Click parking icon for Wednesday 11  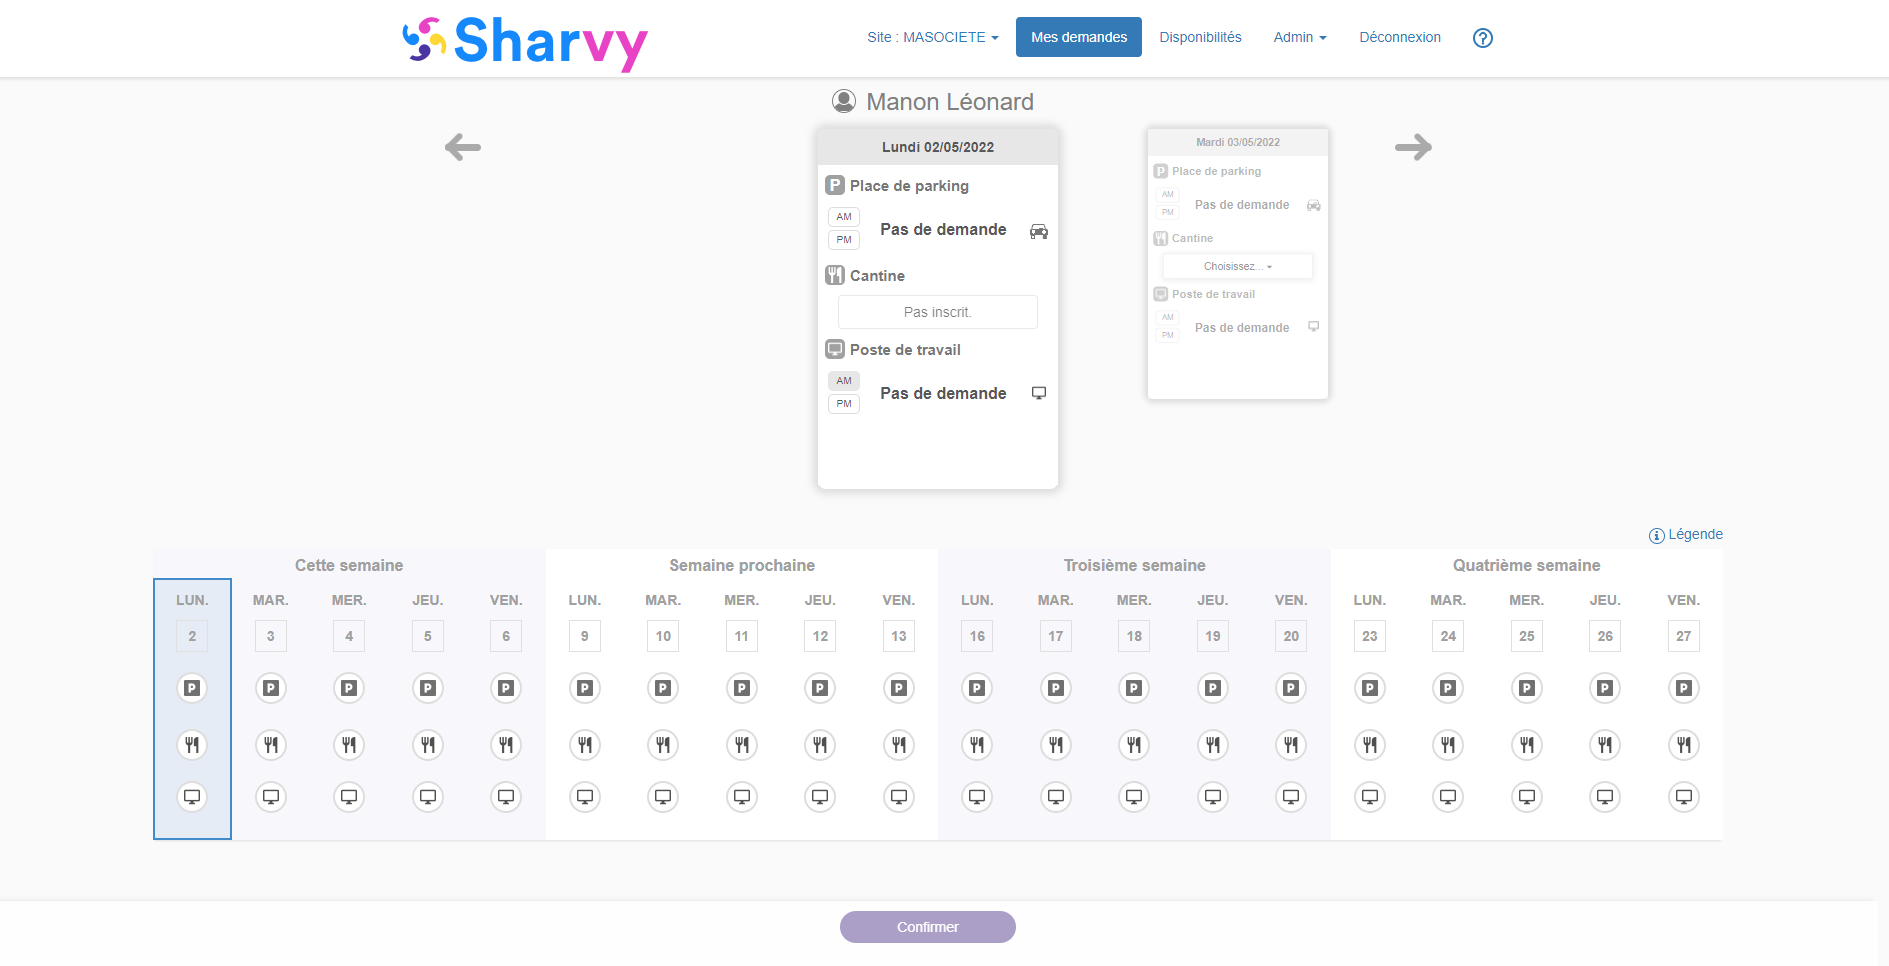742,688
